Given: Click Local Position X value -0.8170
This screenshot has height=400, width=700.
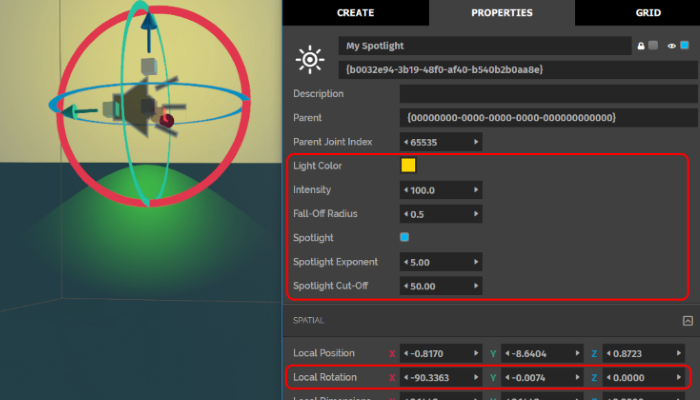Looking at the screenshot, I should [x=427, y=354].
